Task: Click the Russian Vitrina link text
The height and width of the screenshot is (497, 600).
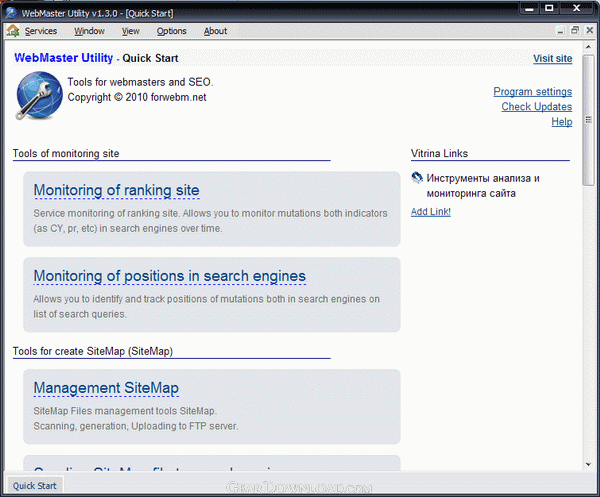Action: click(x=483, y=186)
